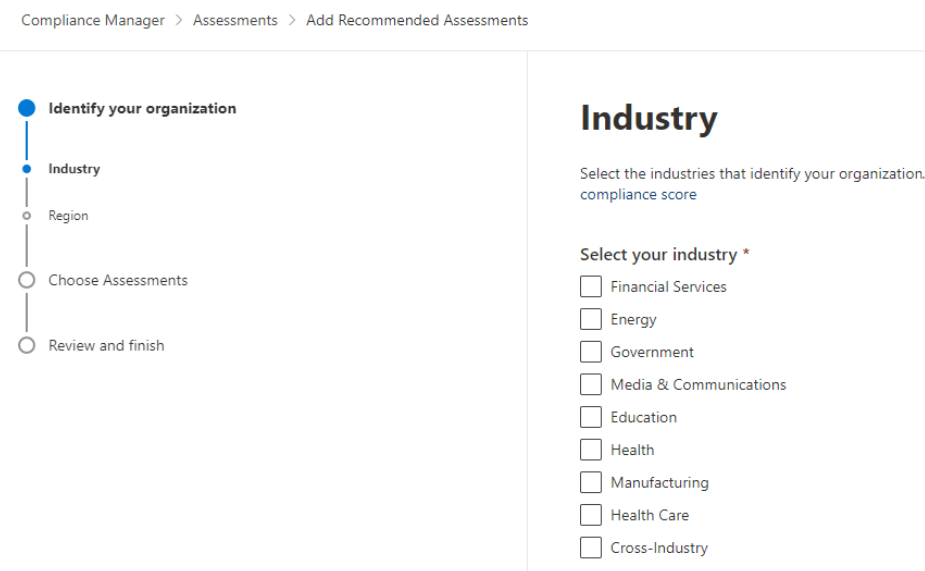Go to Compliance Manager breadcrumb
This screenshot has width=925, height=571.
coord(93,21)
